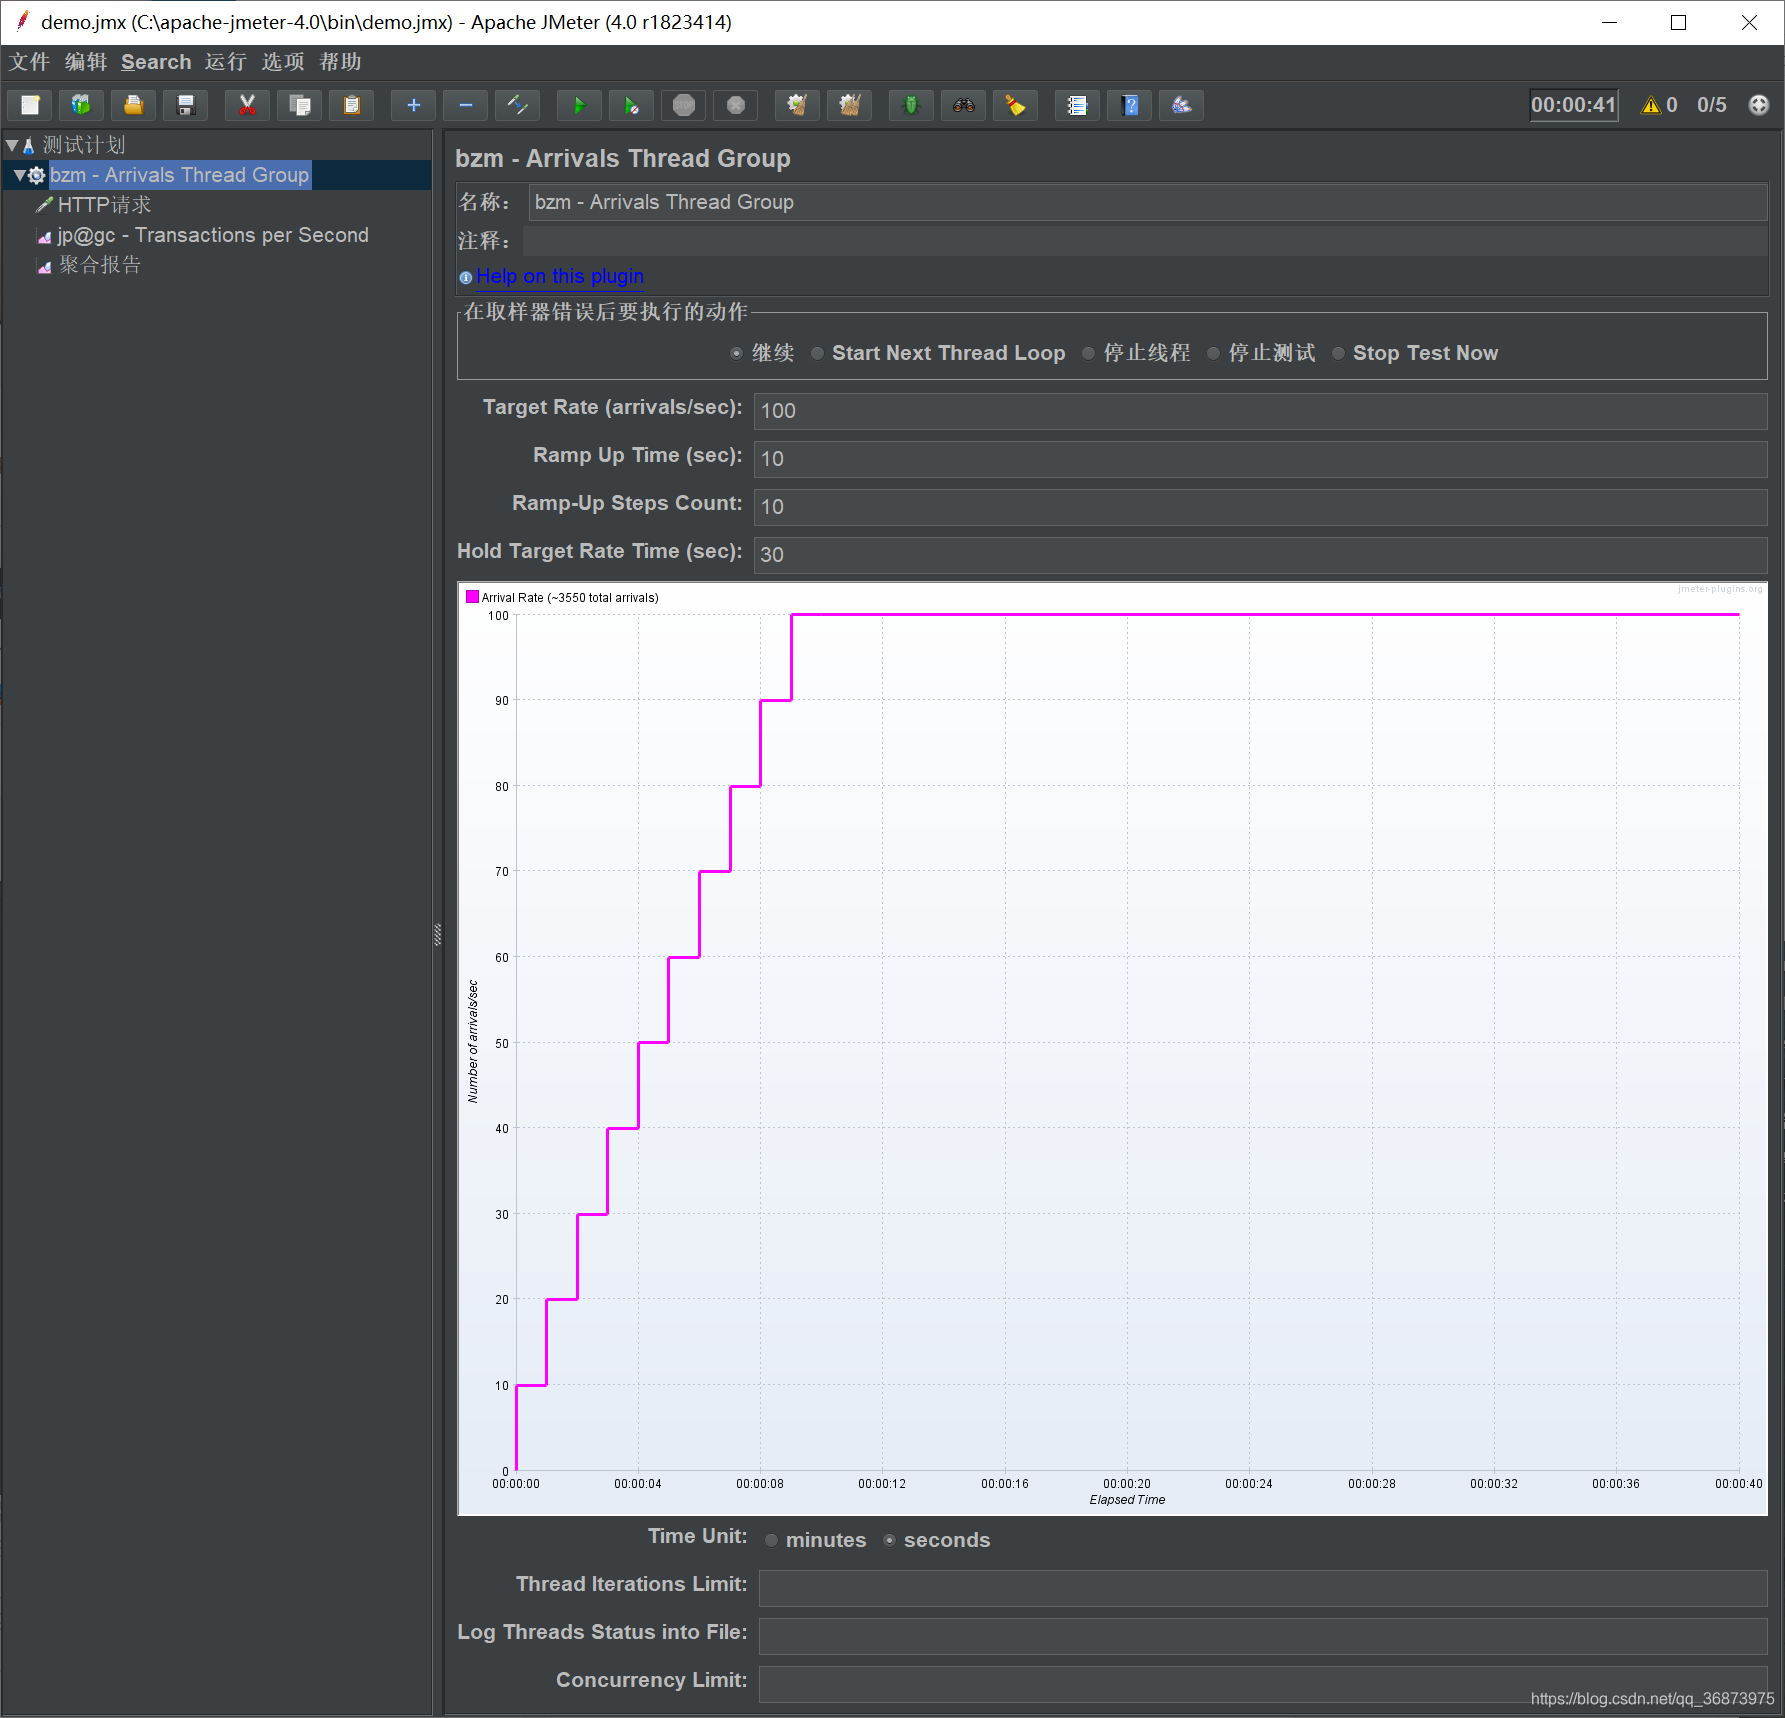Cut the selected element
This screenshot has height=1718, width=1785.
tap(248, 105)
